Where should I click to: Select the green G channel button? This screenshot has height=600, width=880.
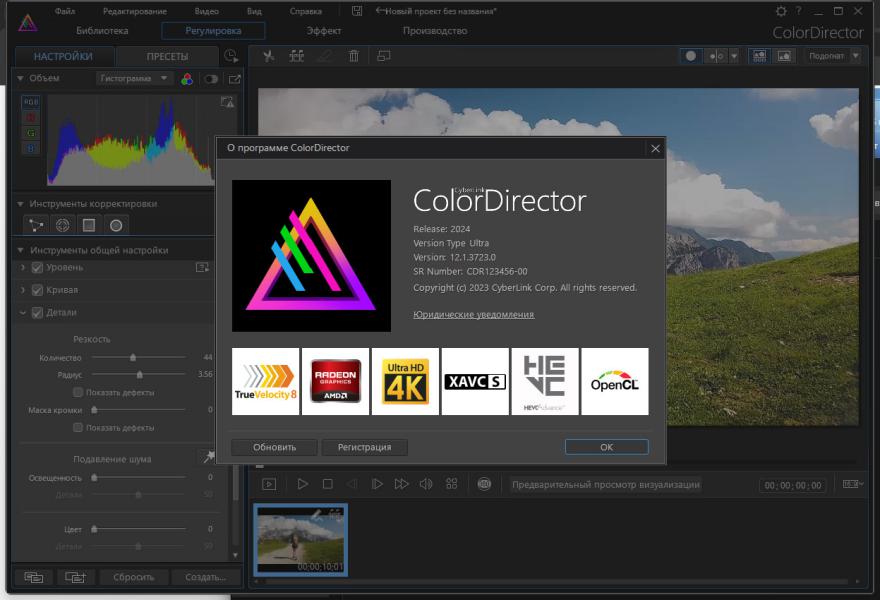(x=31, y=133)
